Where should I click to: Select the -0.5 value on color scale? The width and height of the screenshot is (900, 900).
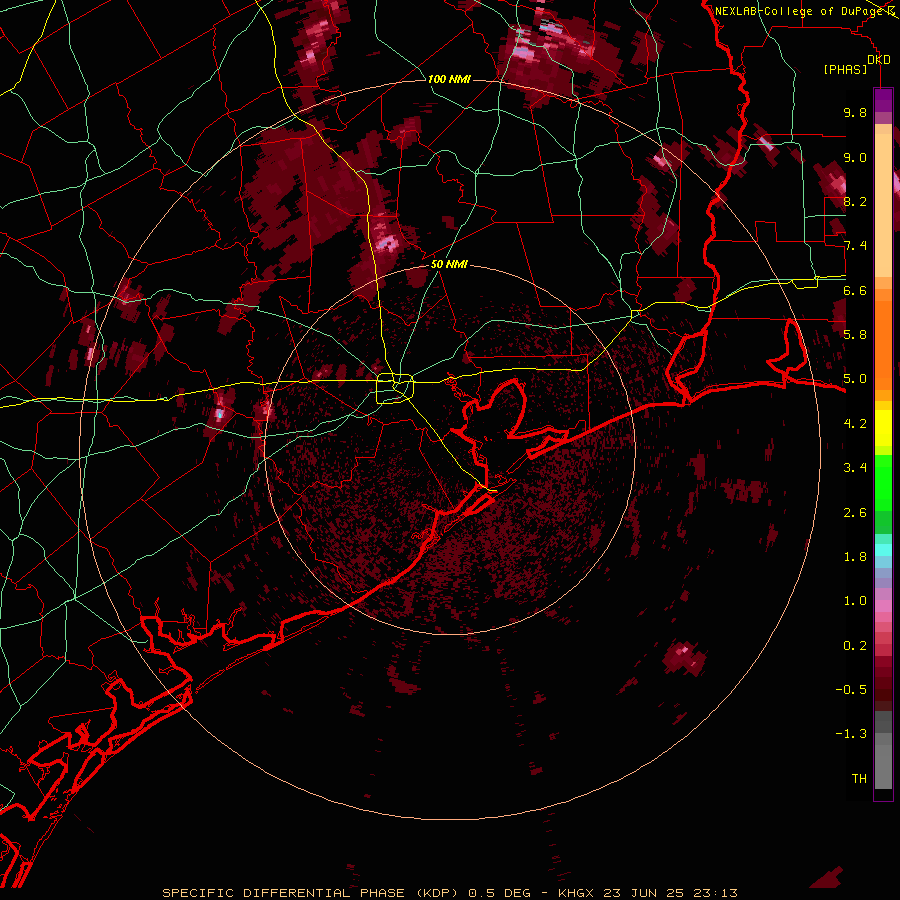851,690
